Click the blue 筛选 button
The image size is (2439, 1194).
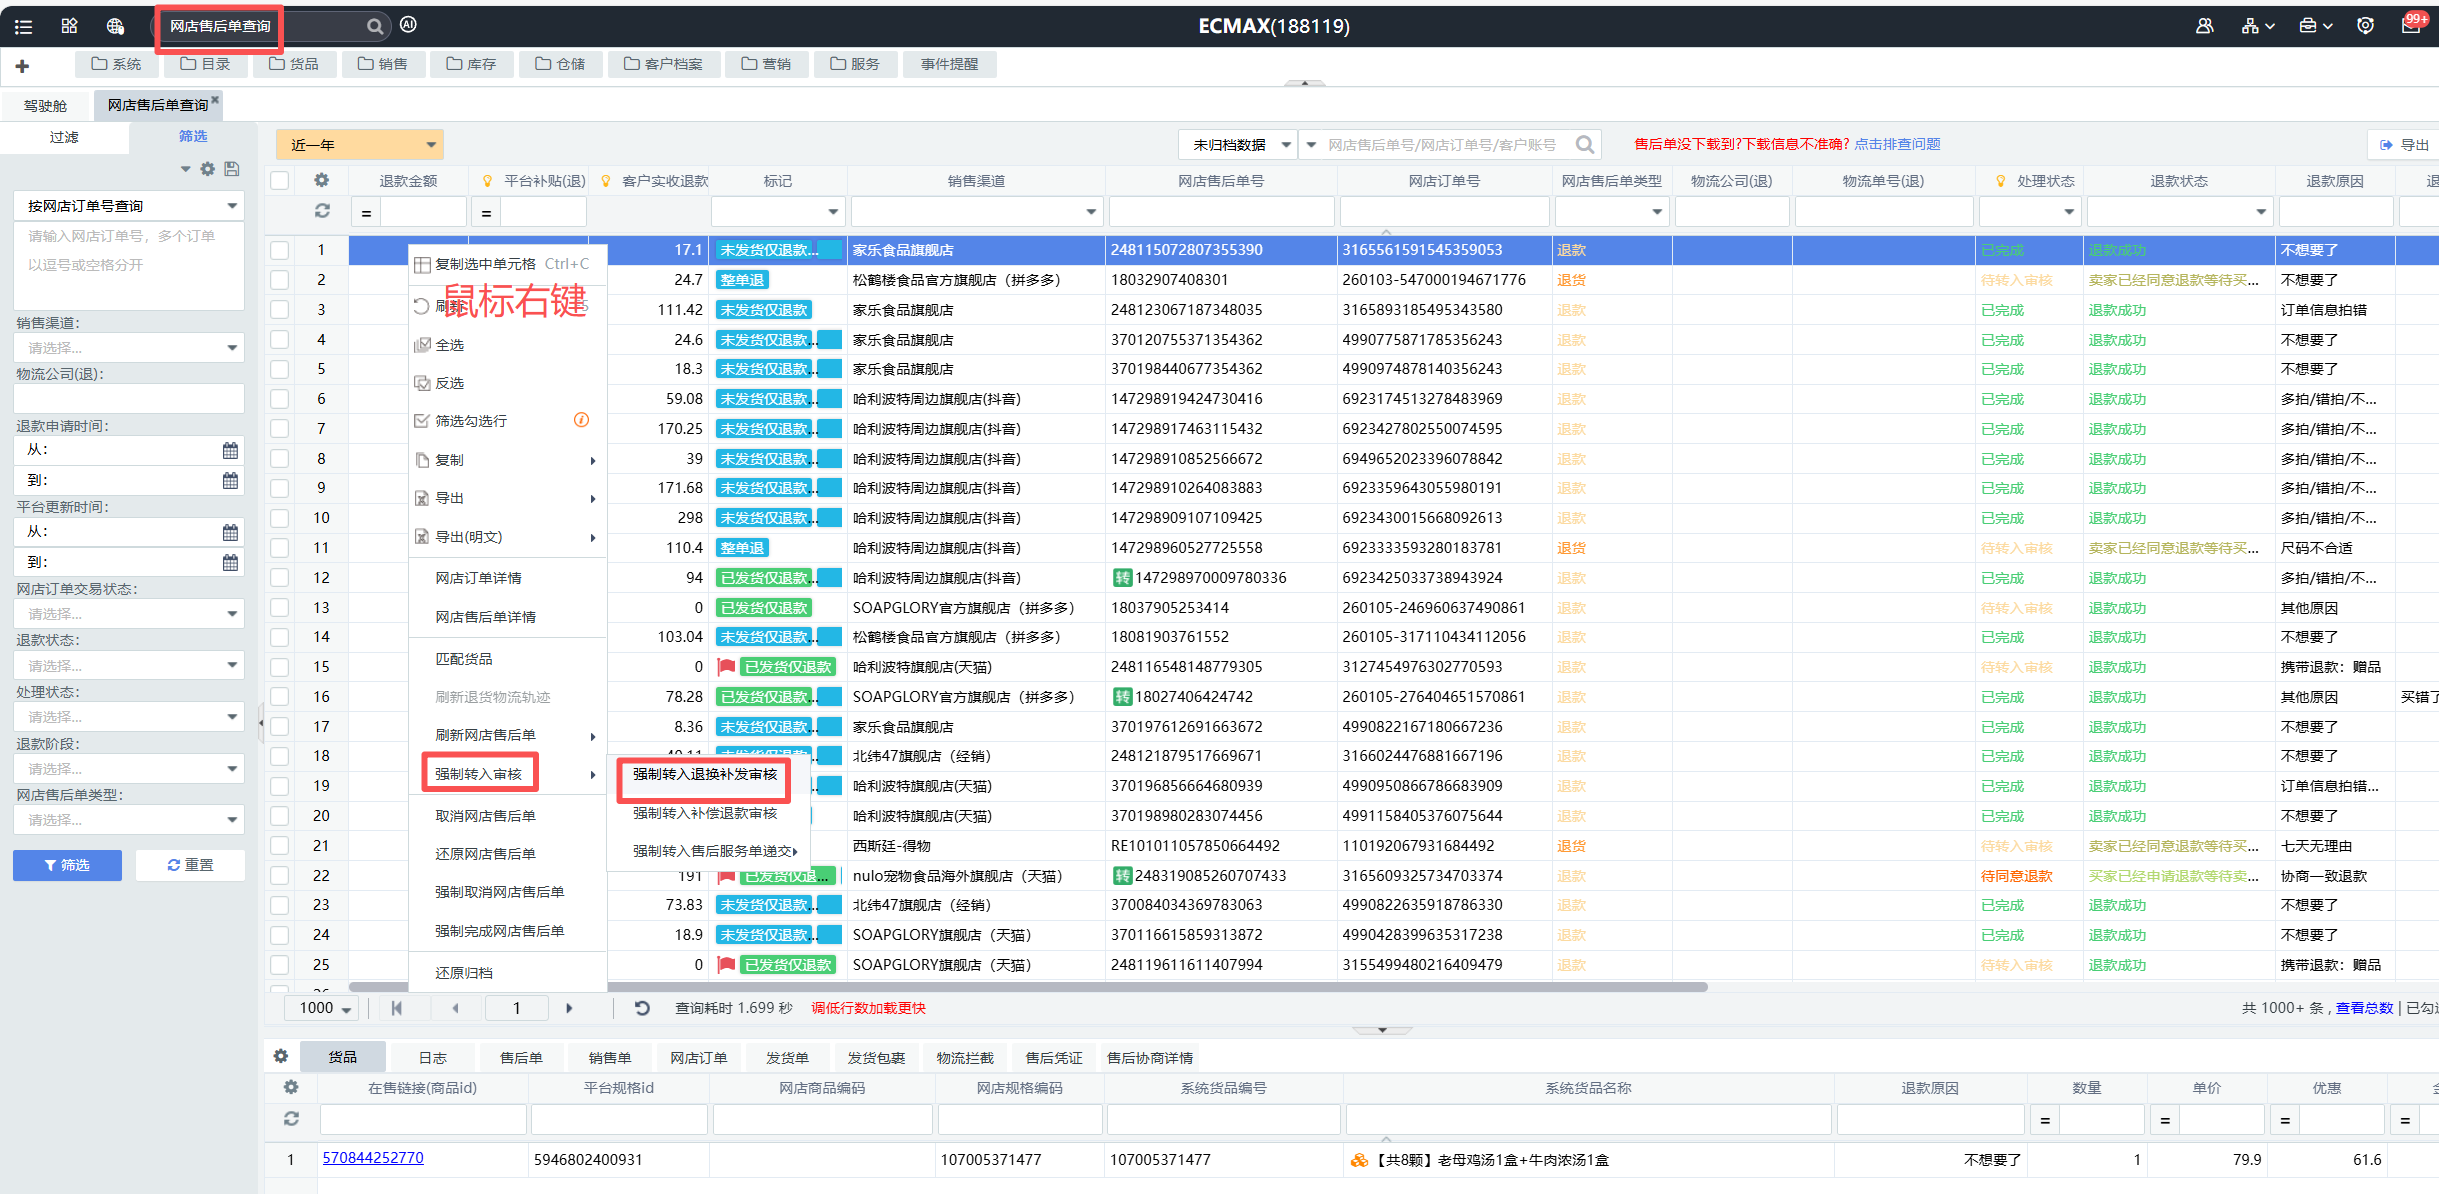tap(67, 865)
